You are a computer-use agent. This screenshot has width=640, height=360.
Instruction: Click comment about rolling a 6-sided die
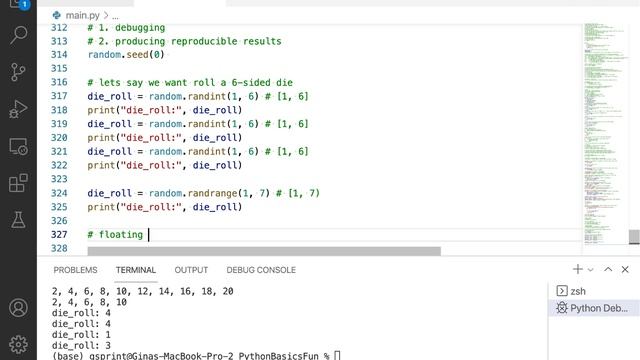190,82
